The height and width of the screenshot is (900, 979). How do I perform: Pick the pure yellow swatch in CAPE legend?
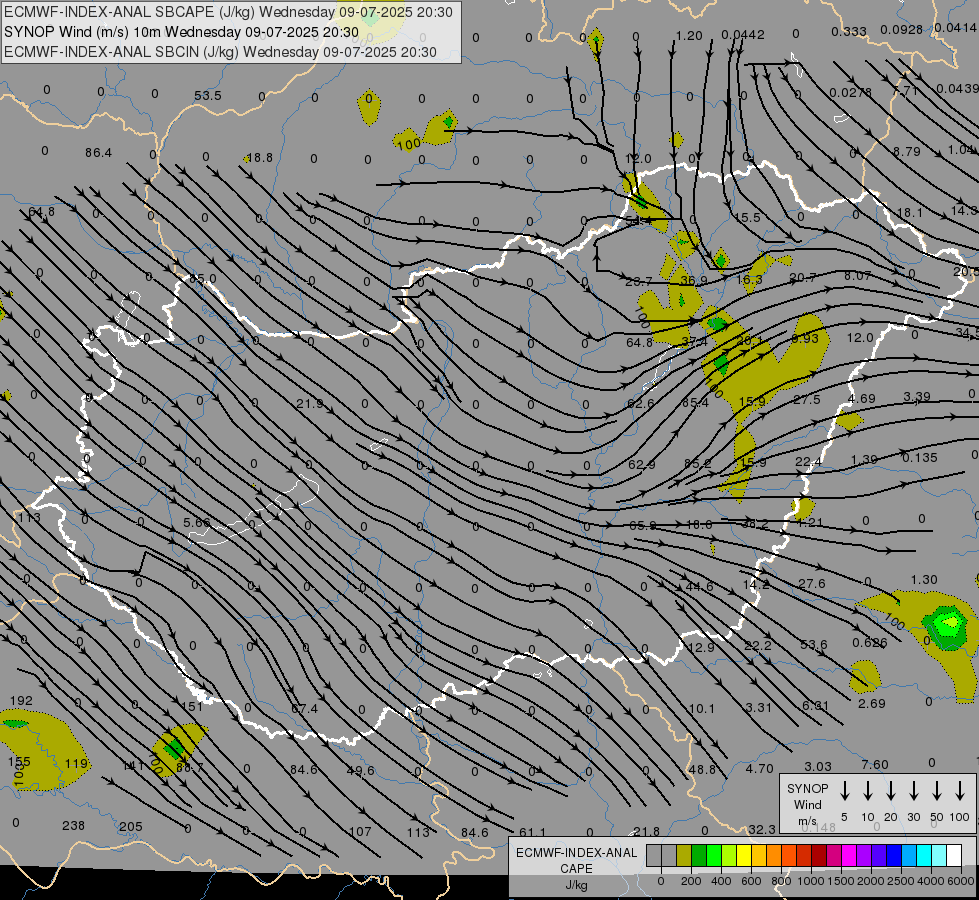[744, 855]
